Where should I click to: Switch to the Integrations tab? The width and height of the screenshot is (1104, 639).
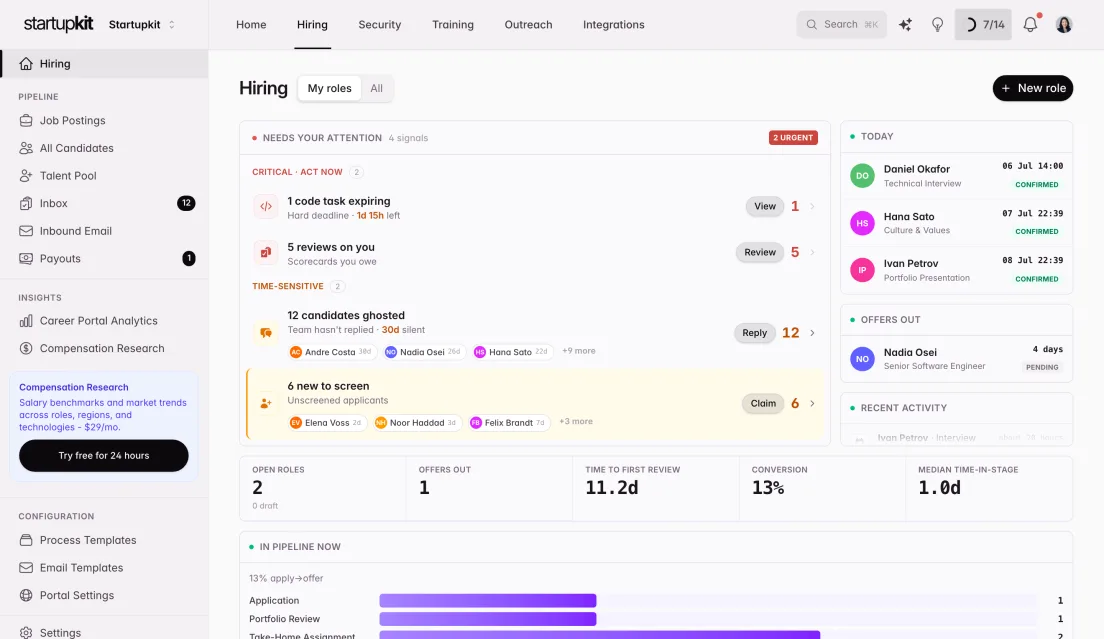pos(613,25)
